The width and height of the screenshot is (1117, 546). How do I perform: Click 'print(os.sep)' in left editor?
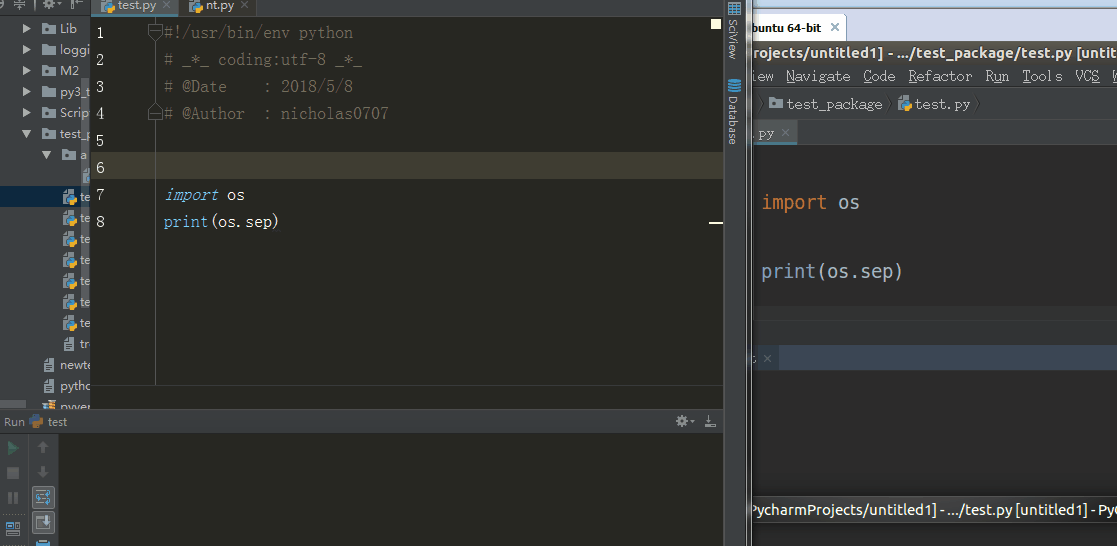point(221,222)
